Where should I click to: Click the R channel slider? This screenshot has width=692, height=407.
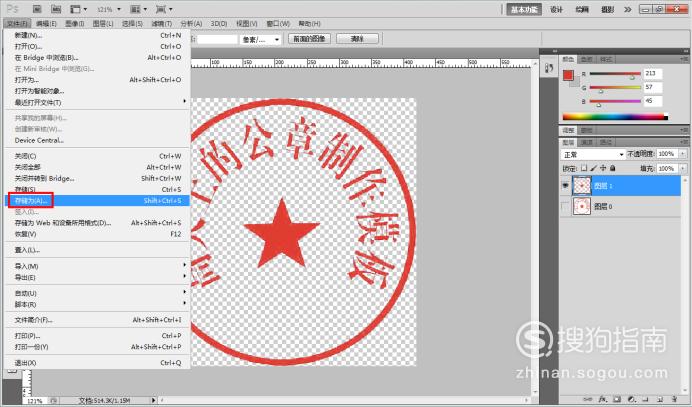click(615, 75)
